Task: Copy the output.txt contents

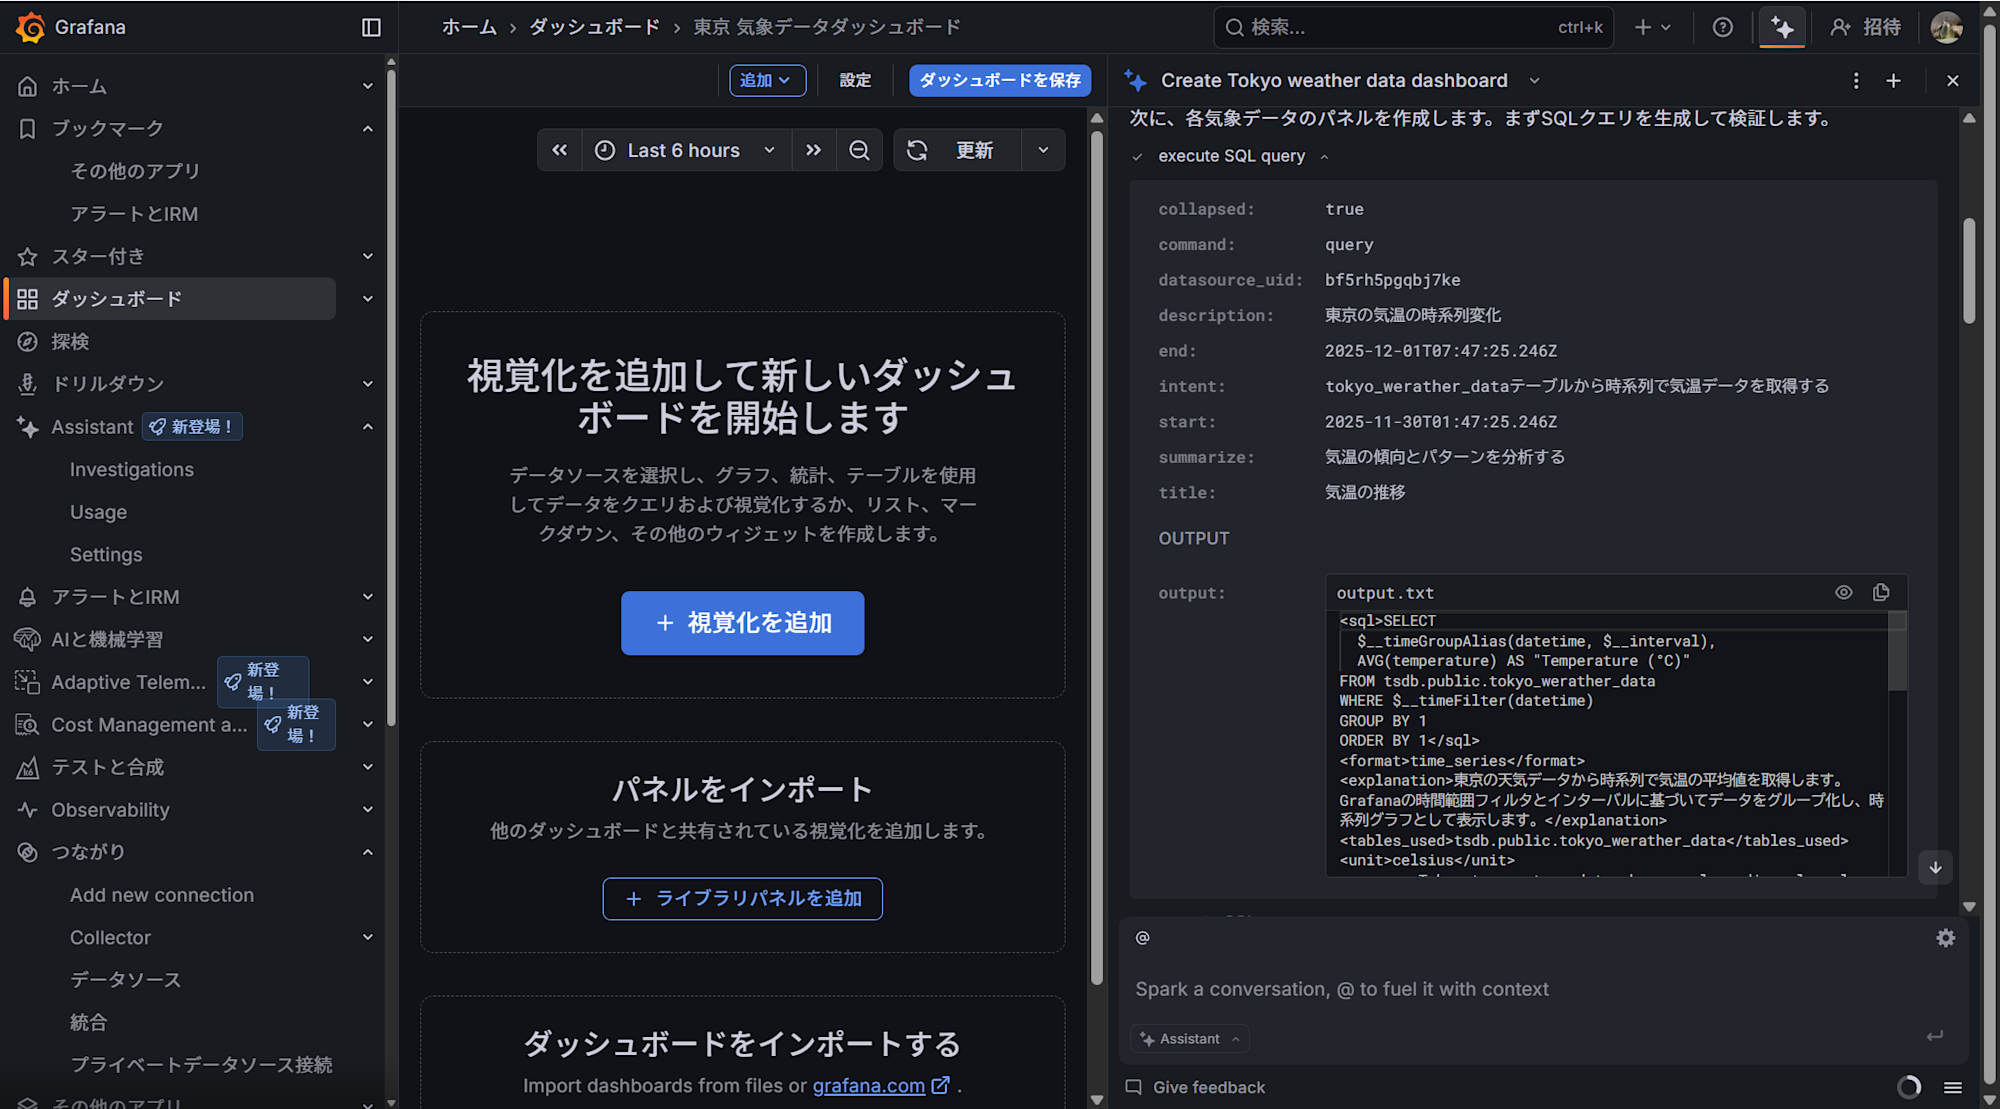Action: point(1881,592)
